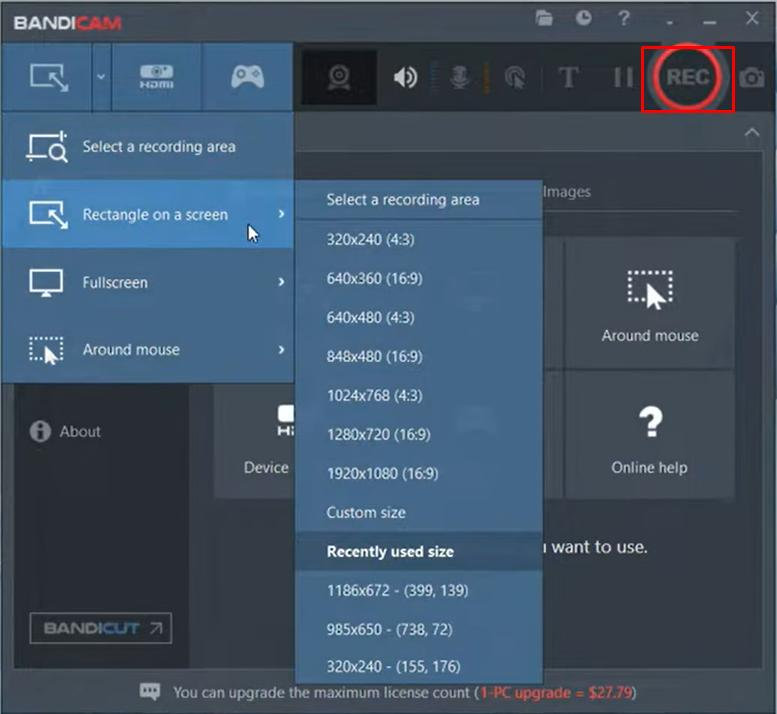Screen dimensions: 777x714
Task: Toggle text overlay T icon
Action: tap(568, 77)
